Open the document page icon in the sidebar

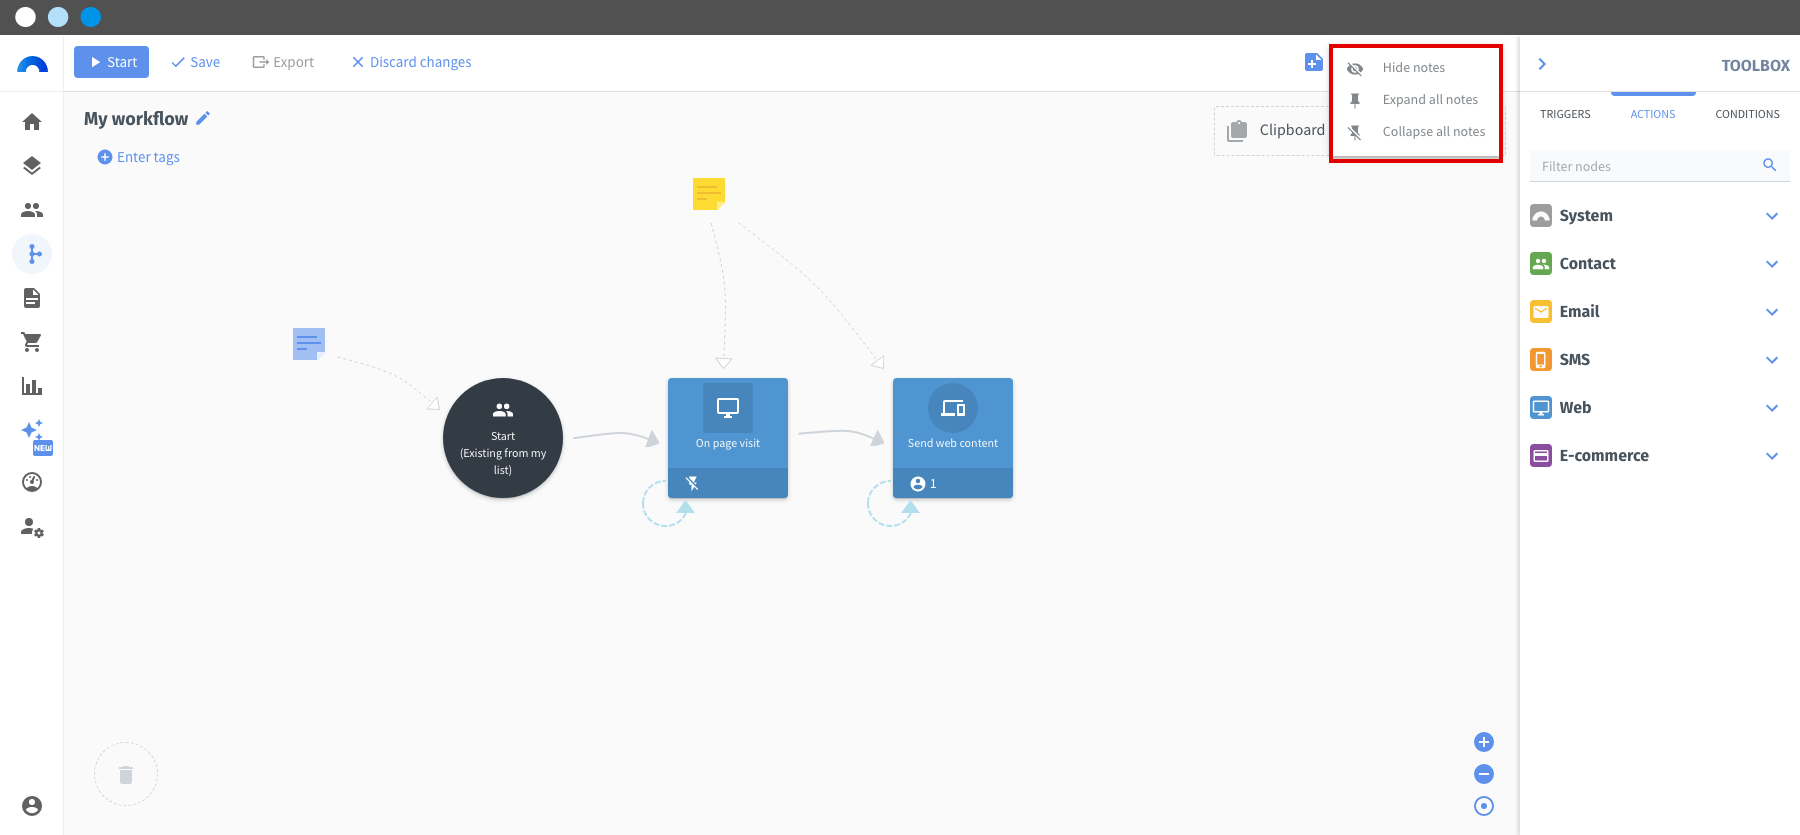click(32, 298)
